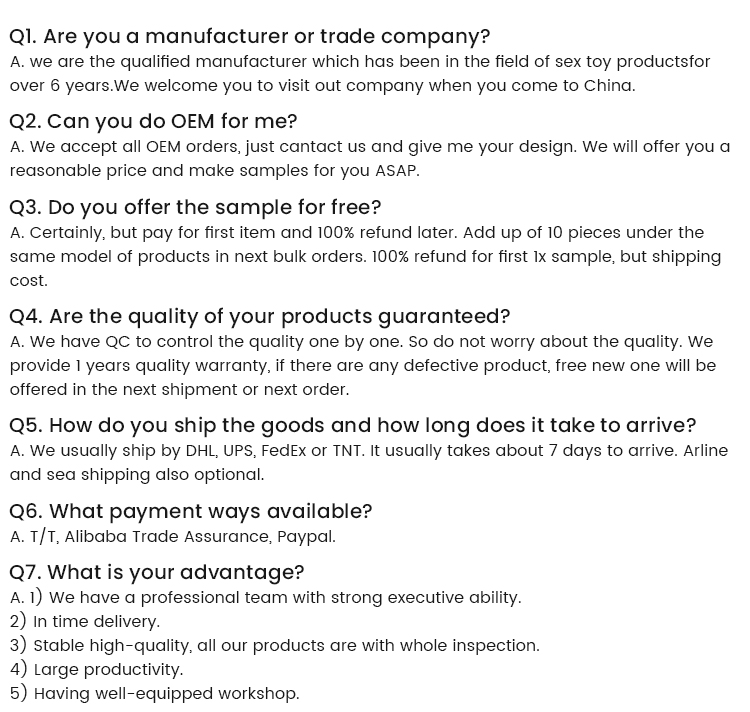Click the word 'Paypal' in the payment answer
Screen dimensions: 750x712
306,537
